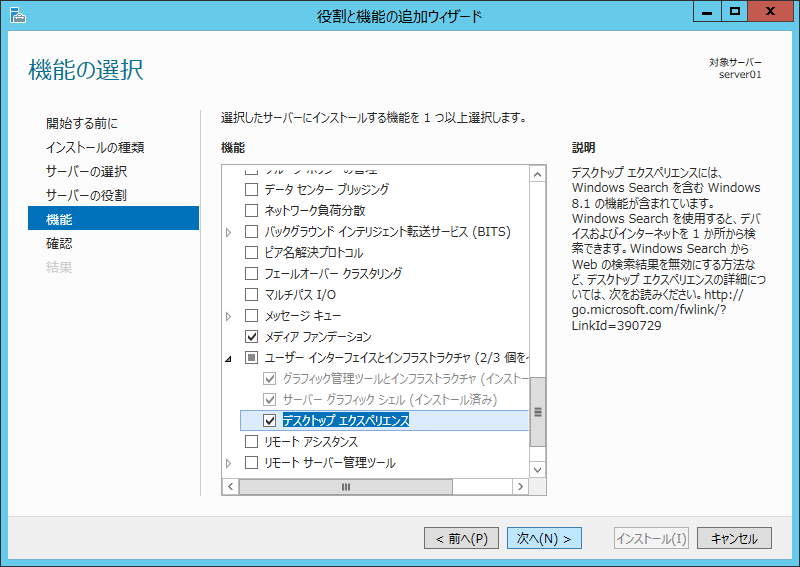Screen dimensions: 800x567
Task: Expand リモート サーバー管理ツール node
Action: click(229, 463)
